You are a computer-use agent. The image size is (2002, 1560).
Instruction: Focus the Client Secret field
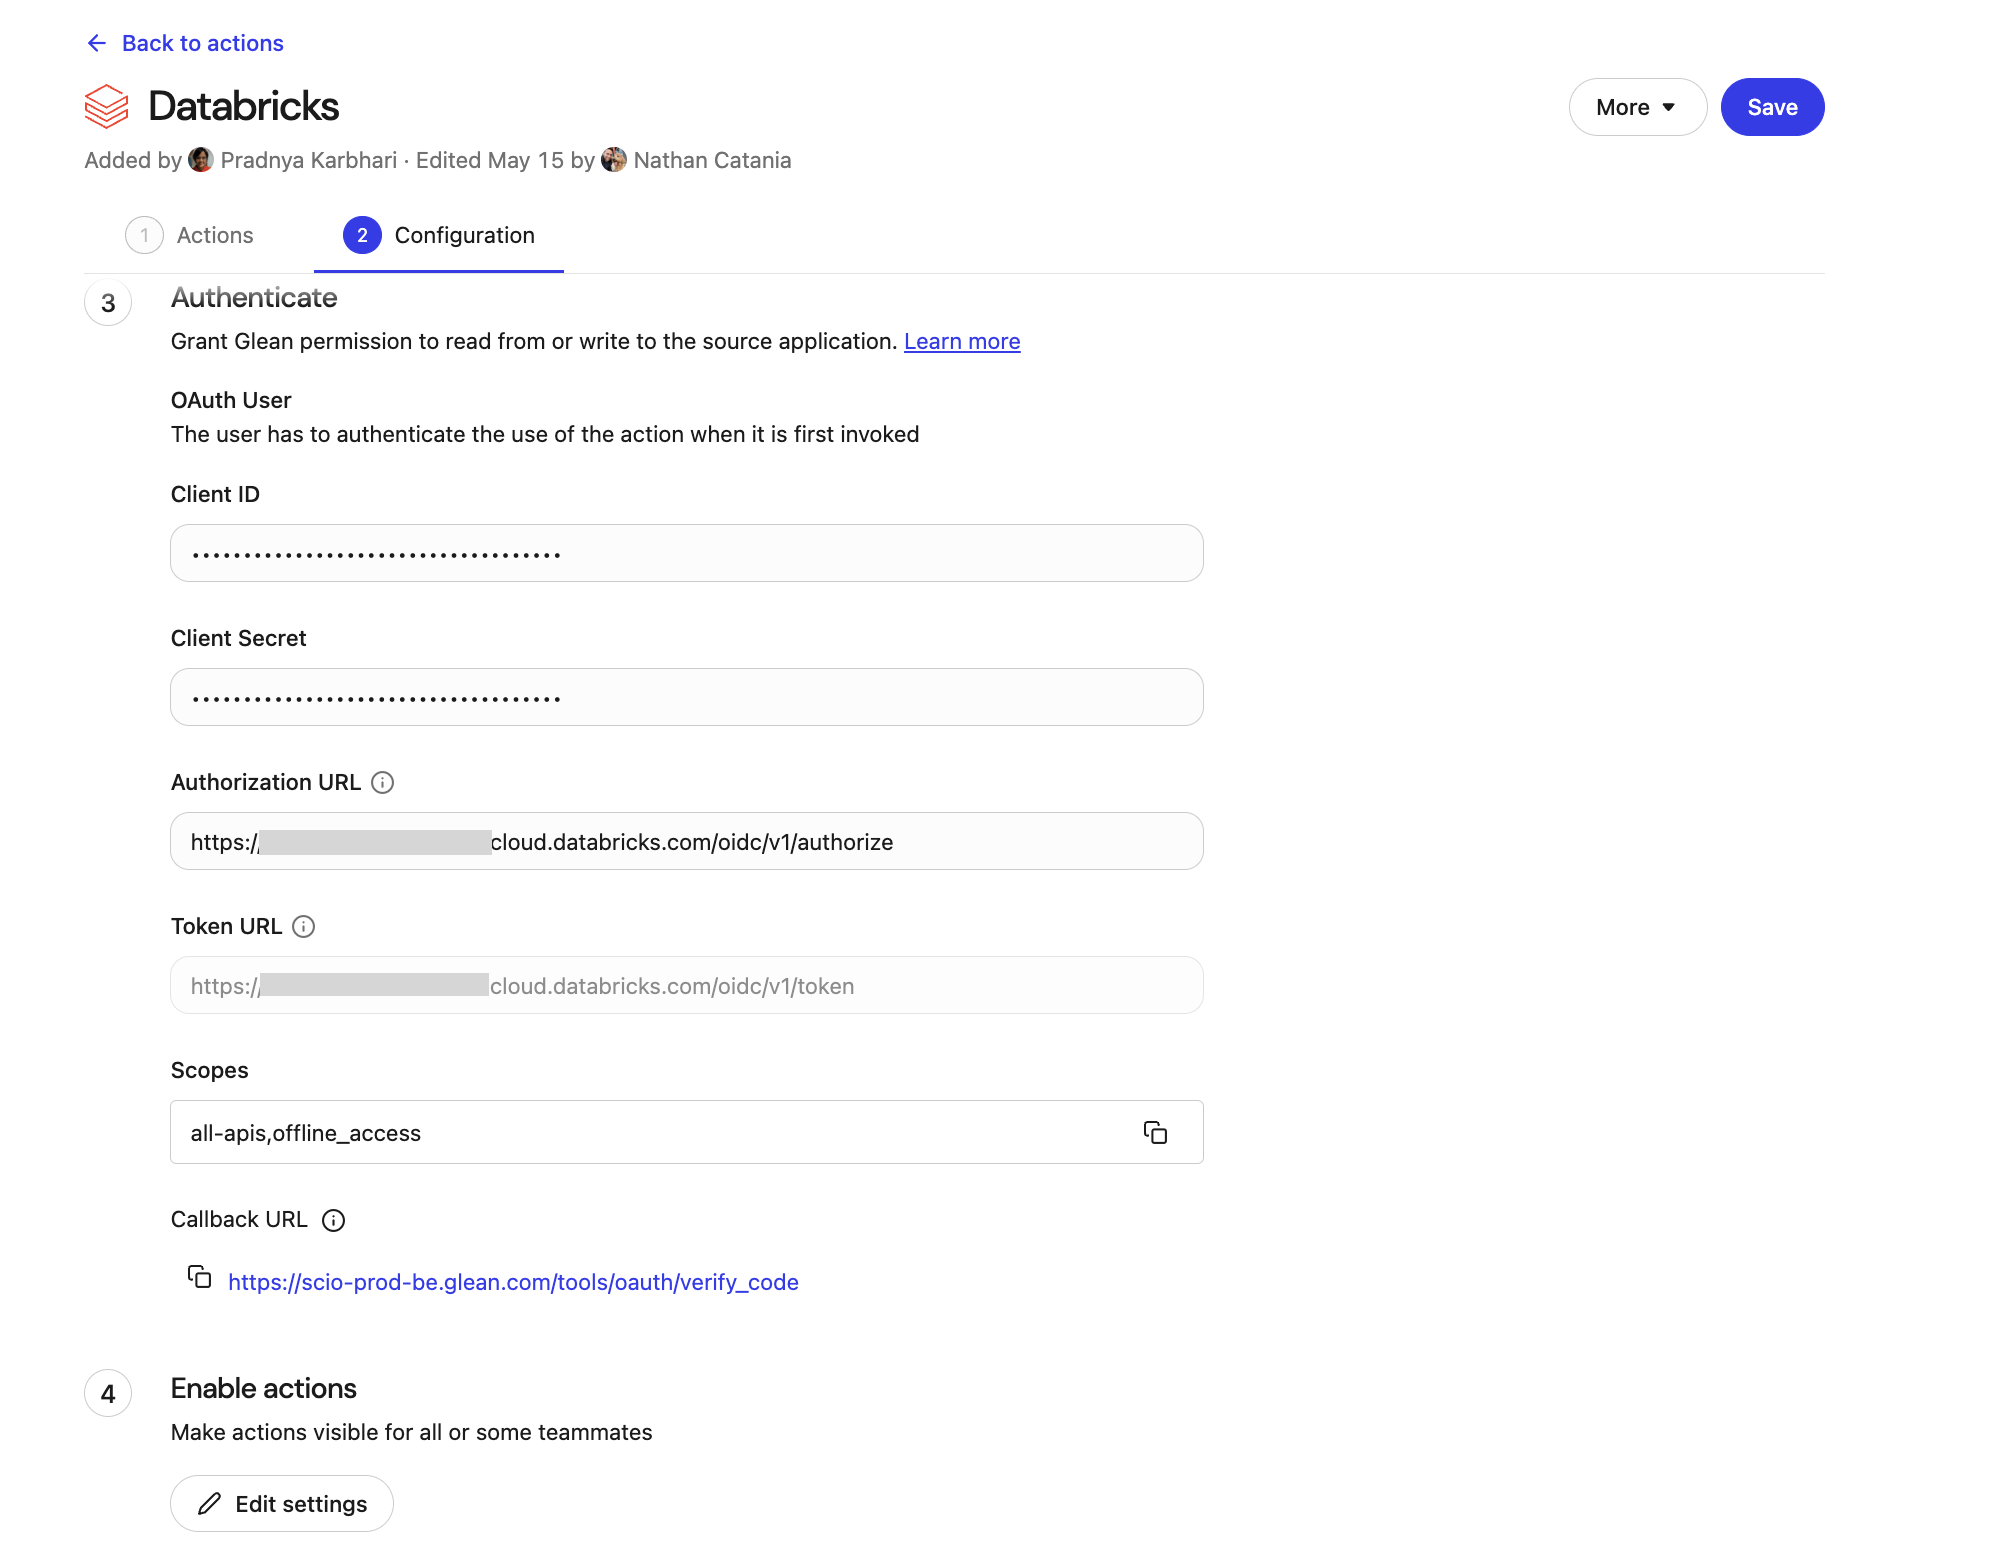coord(686,697)
